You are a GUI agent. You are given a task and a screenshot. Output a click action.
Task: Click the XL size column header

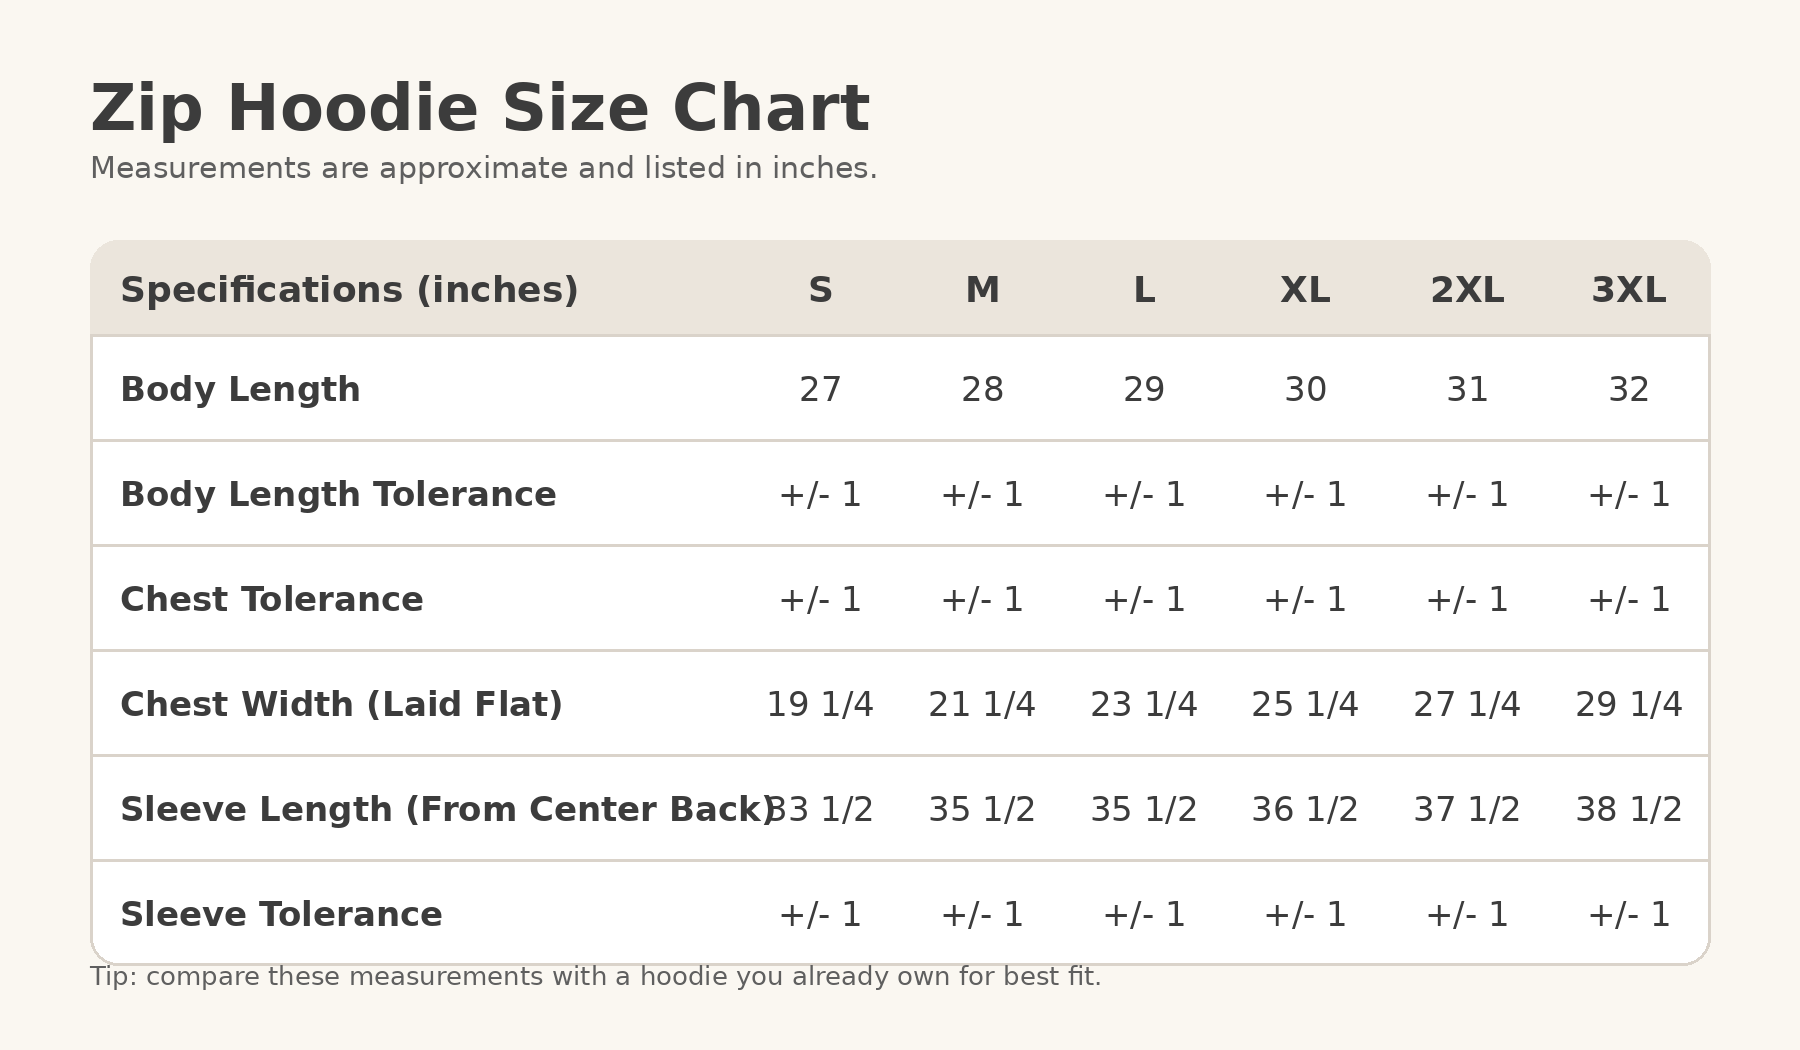1305,290
